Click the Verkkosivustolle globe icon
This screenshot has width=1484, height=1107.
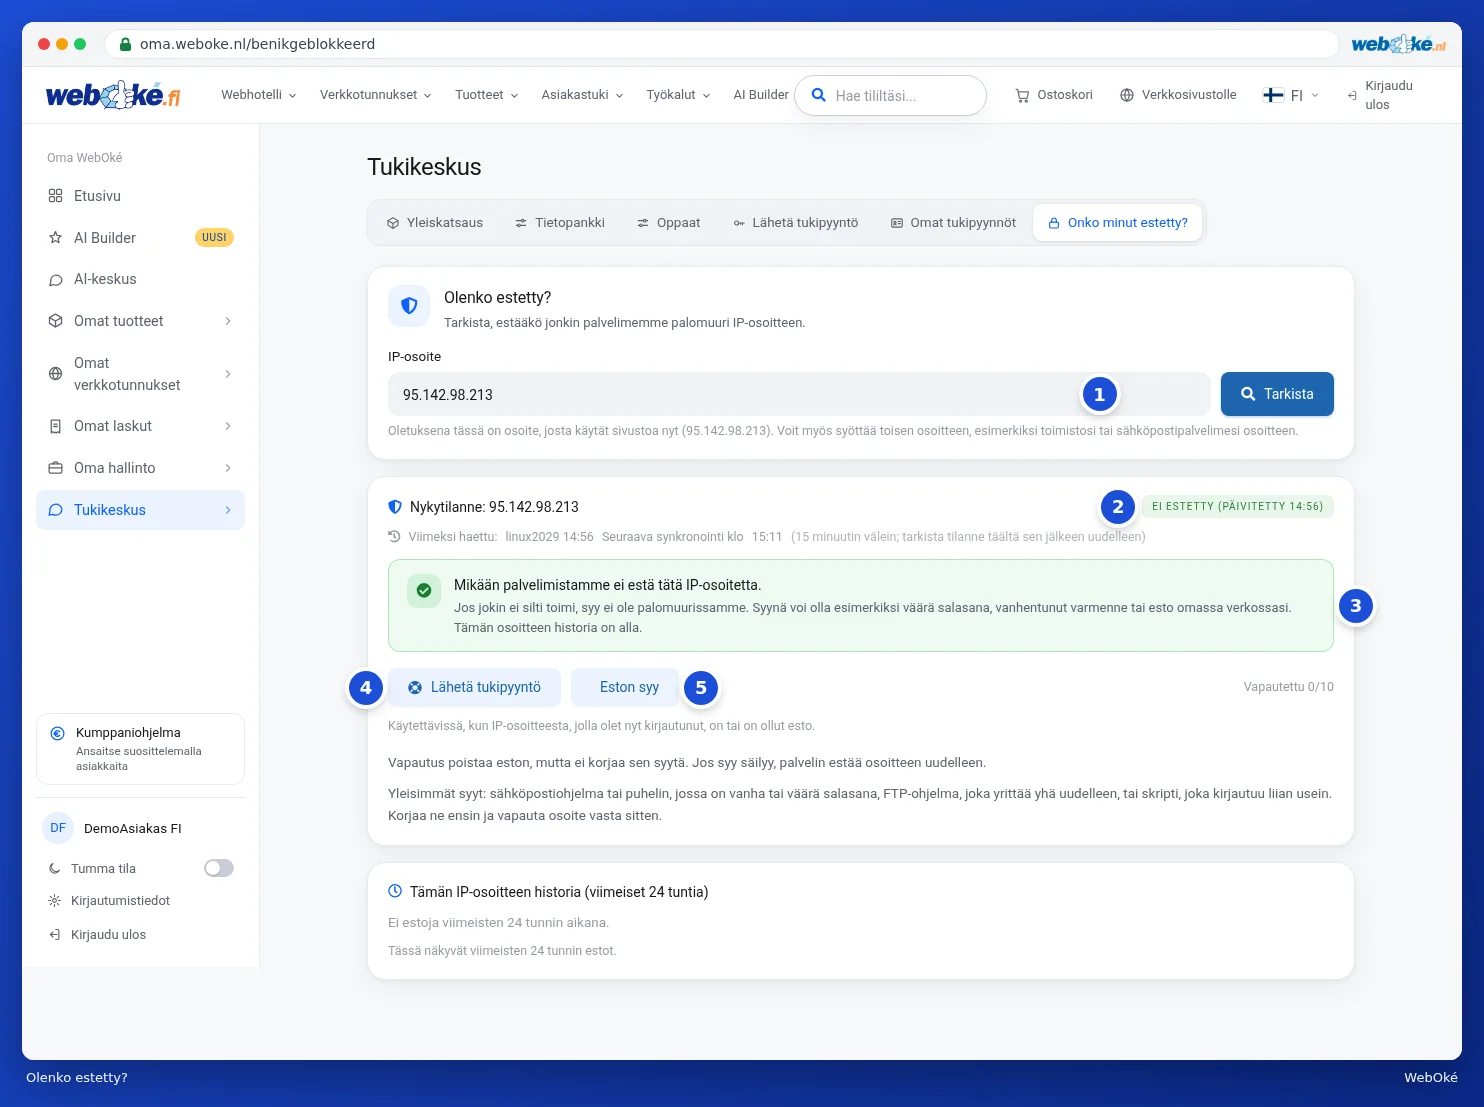1127,95
